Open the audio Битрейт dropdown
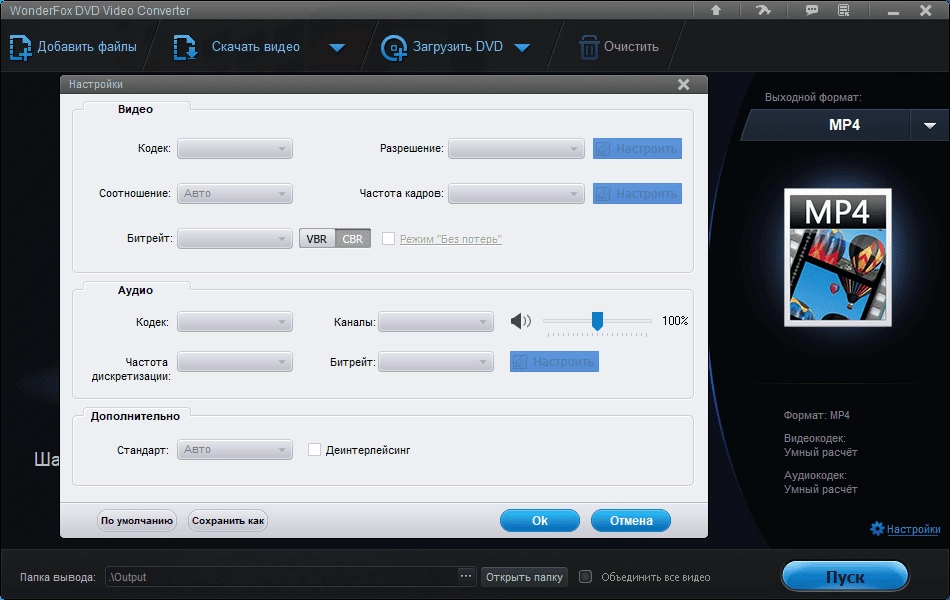Screen dimensions: 950x600 [x=436, y=362]
